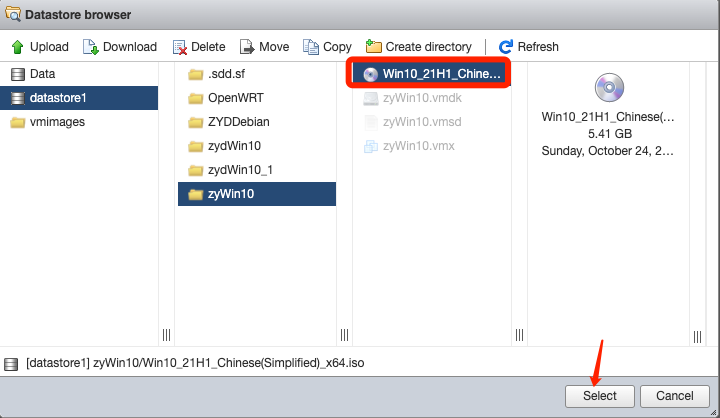
Task: Click the .sdd.sf folder icon
Action: coord(196,74)
